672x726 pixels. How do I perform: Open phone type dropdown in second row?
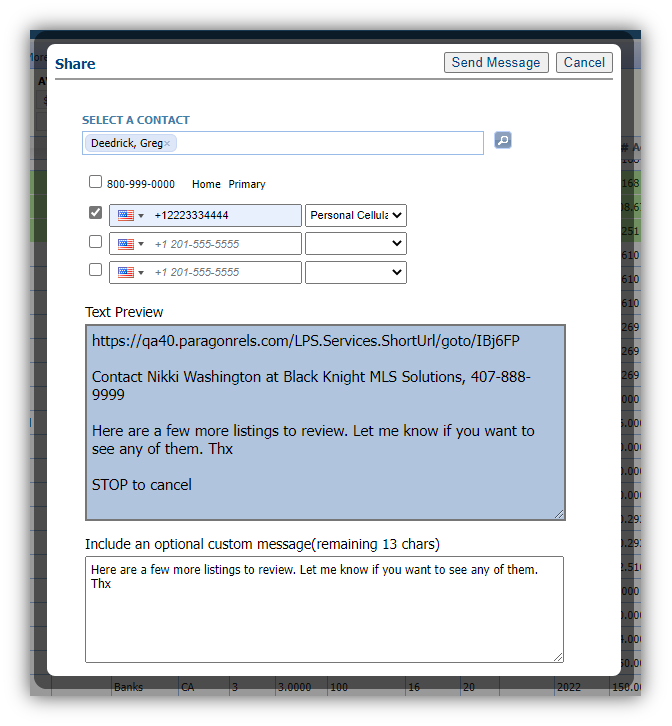[356, 244]
